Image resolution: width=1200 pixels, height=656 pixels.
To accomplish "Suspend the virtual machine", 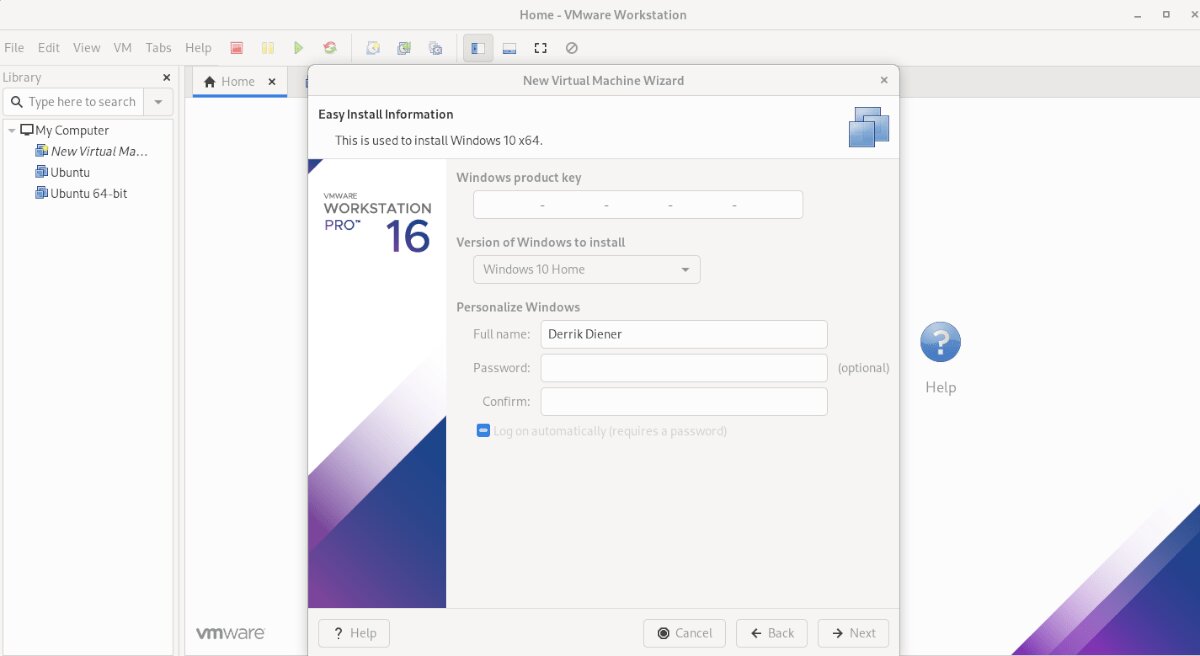I will pos(267,47).
